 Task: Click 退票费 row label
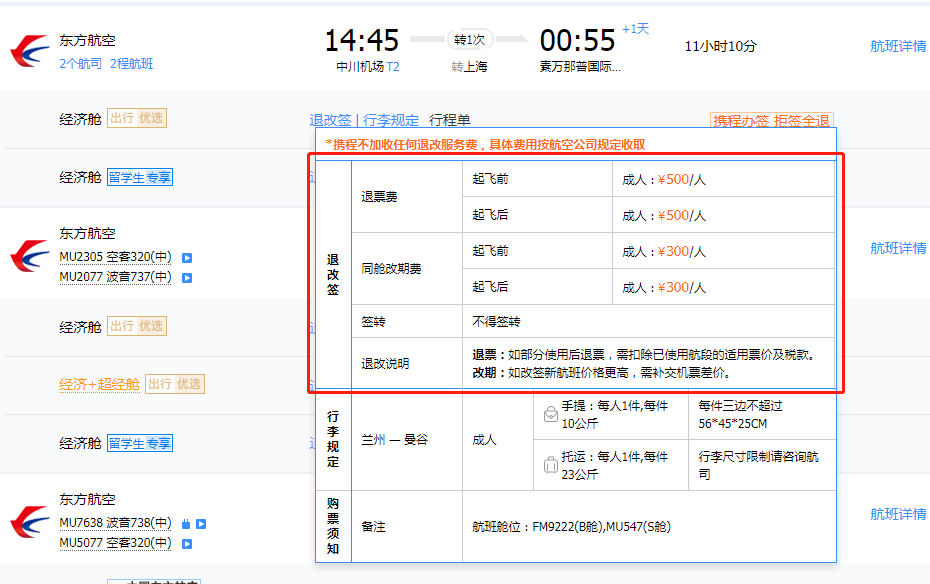pos(380,197)
